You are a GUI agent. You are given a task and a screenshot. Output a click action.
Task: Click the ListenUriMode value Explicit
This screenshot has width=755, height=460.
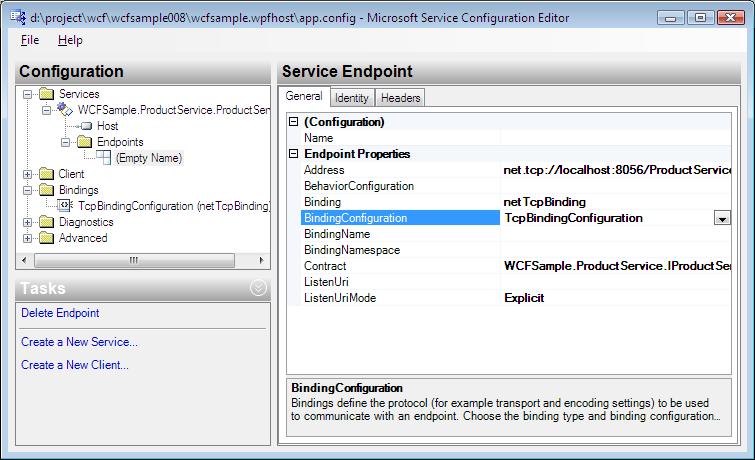[524, 298]
